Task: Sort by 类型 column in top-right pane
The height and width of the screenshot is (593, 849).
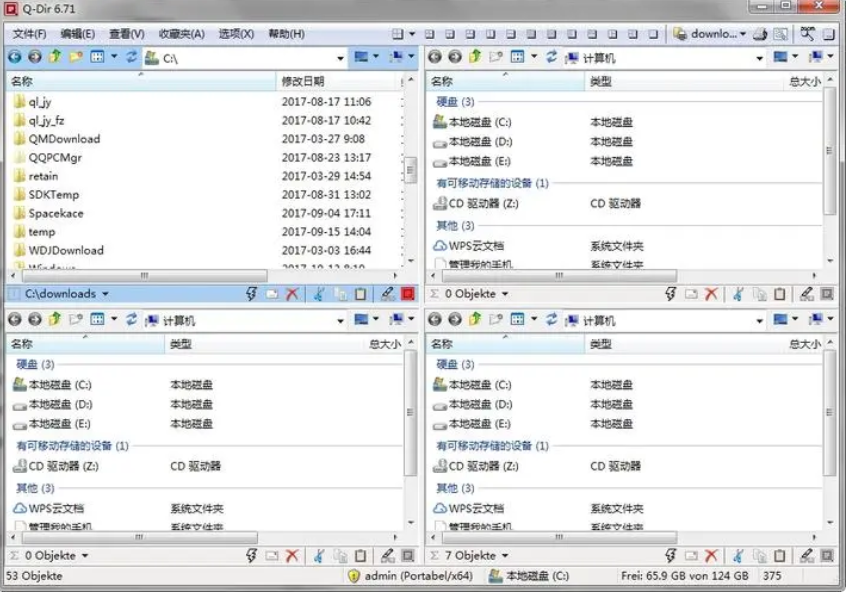Action: pos(683,82)
